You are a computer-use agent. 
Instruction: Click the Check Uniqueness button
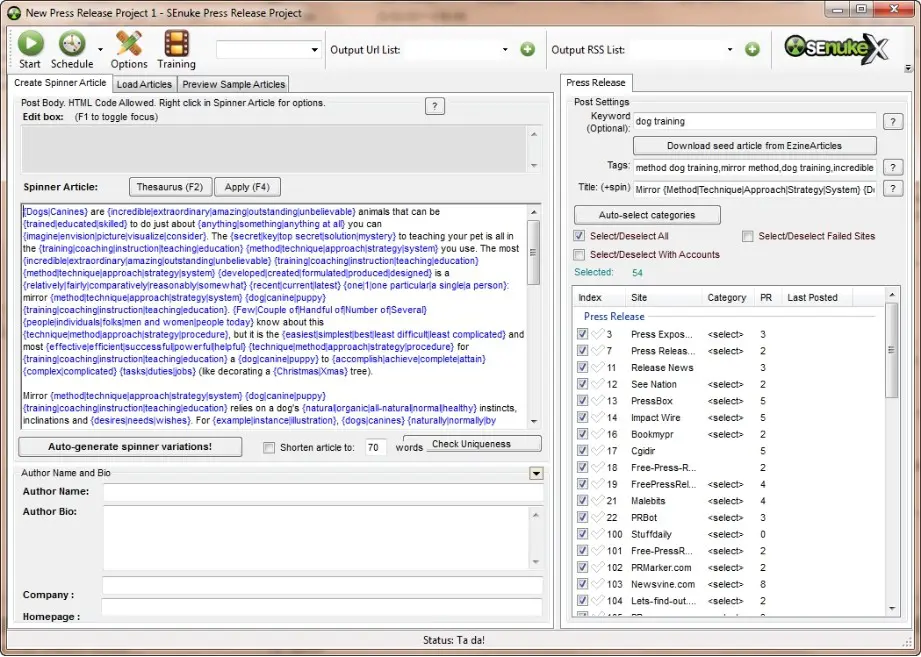pyautogui.click(x=472, y=444)
